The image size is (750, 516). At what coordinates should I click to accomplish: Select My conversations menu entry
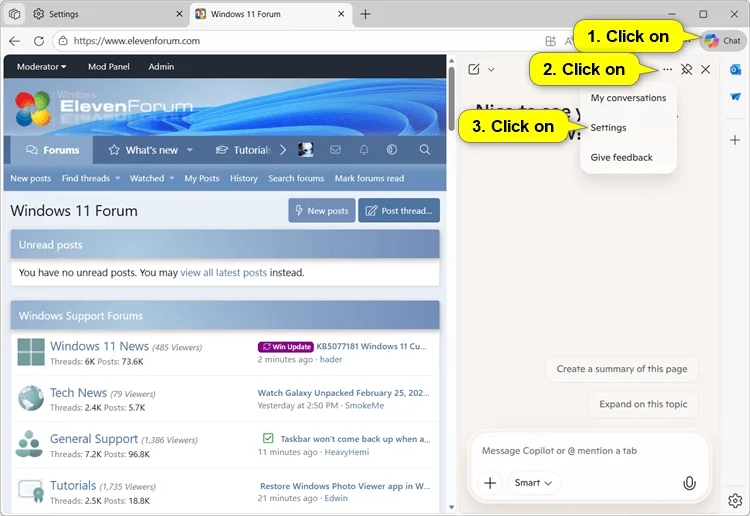pos(628,98)
